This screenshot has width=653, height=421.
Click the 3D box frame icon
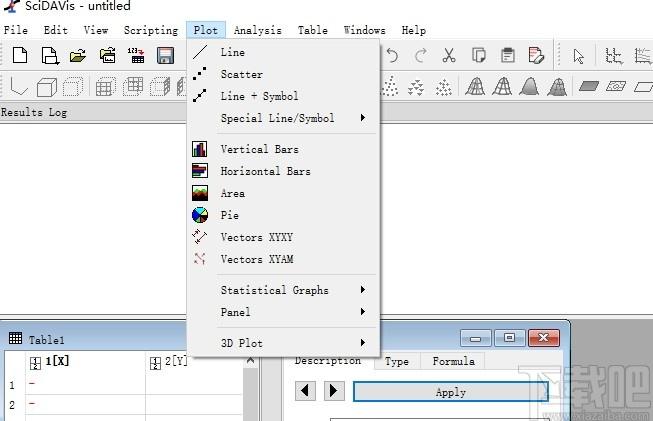(x=47, y=87)
